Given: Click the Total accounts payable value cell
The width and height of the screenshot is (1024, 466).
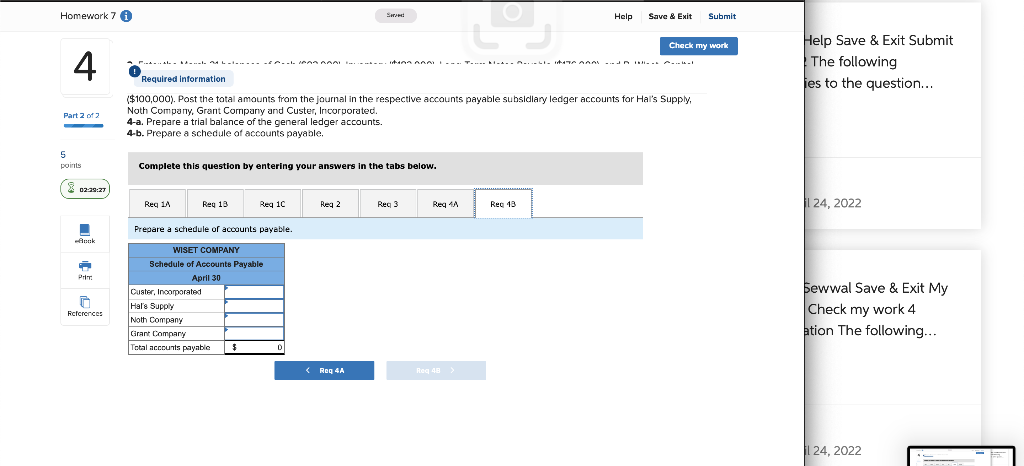Looking at the screenshot, I should click(x=254, y=348).
